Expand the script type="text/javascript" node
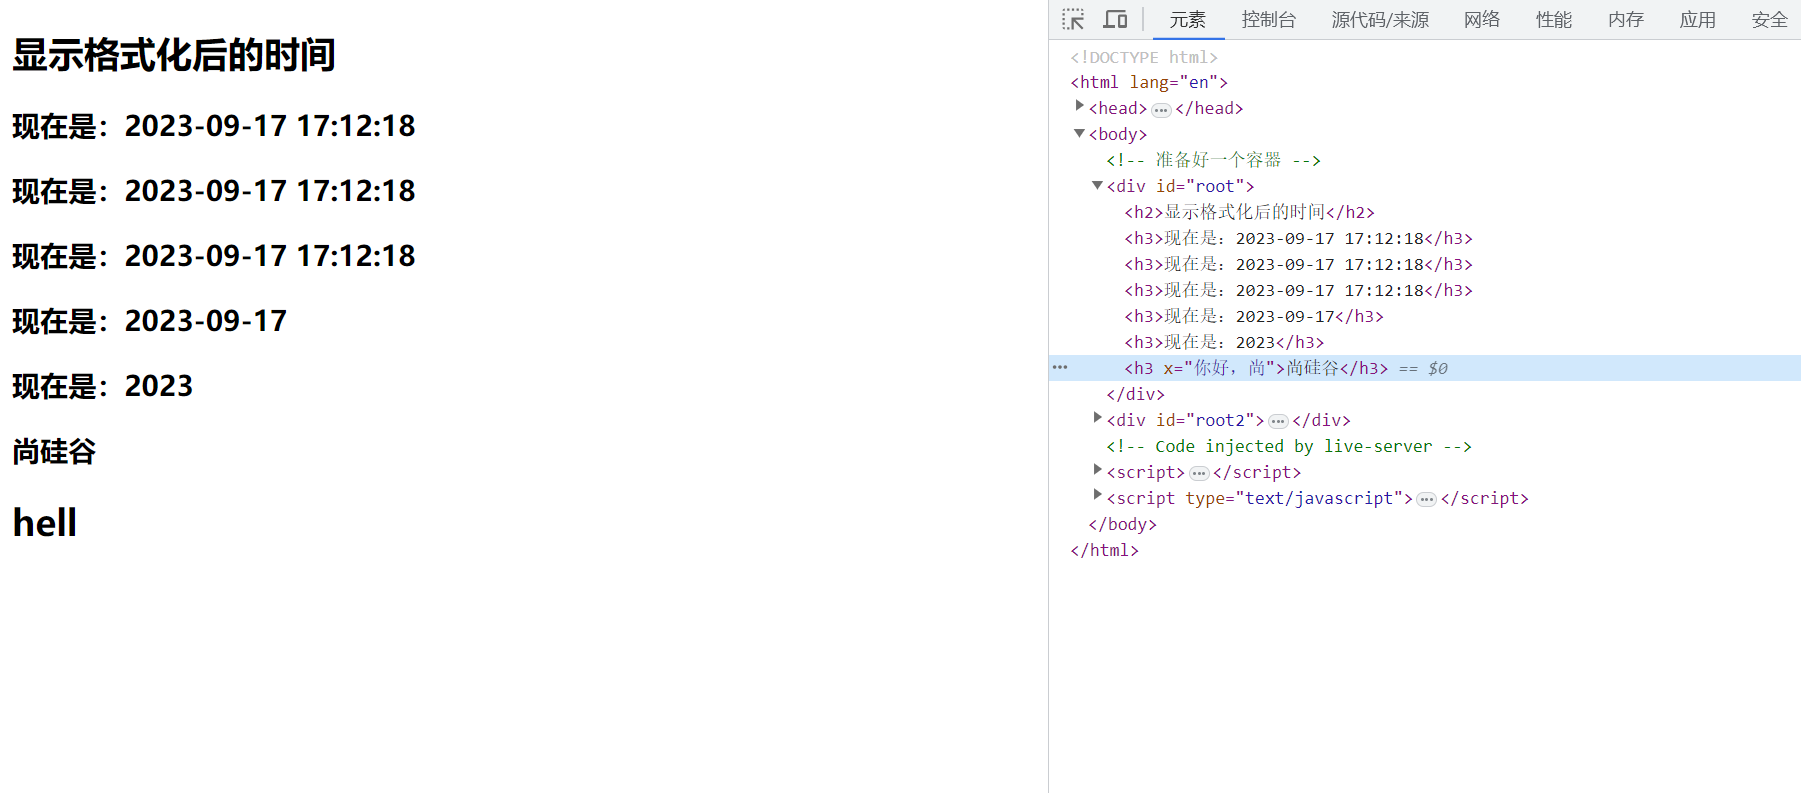The image size is (1801, 793). click(x=1097, y=496)
